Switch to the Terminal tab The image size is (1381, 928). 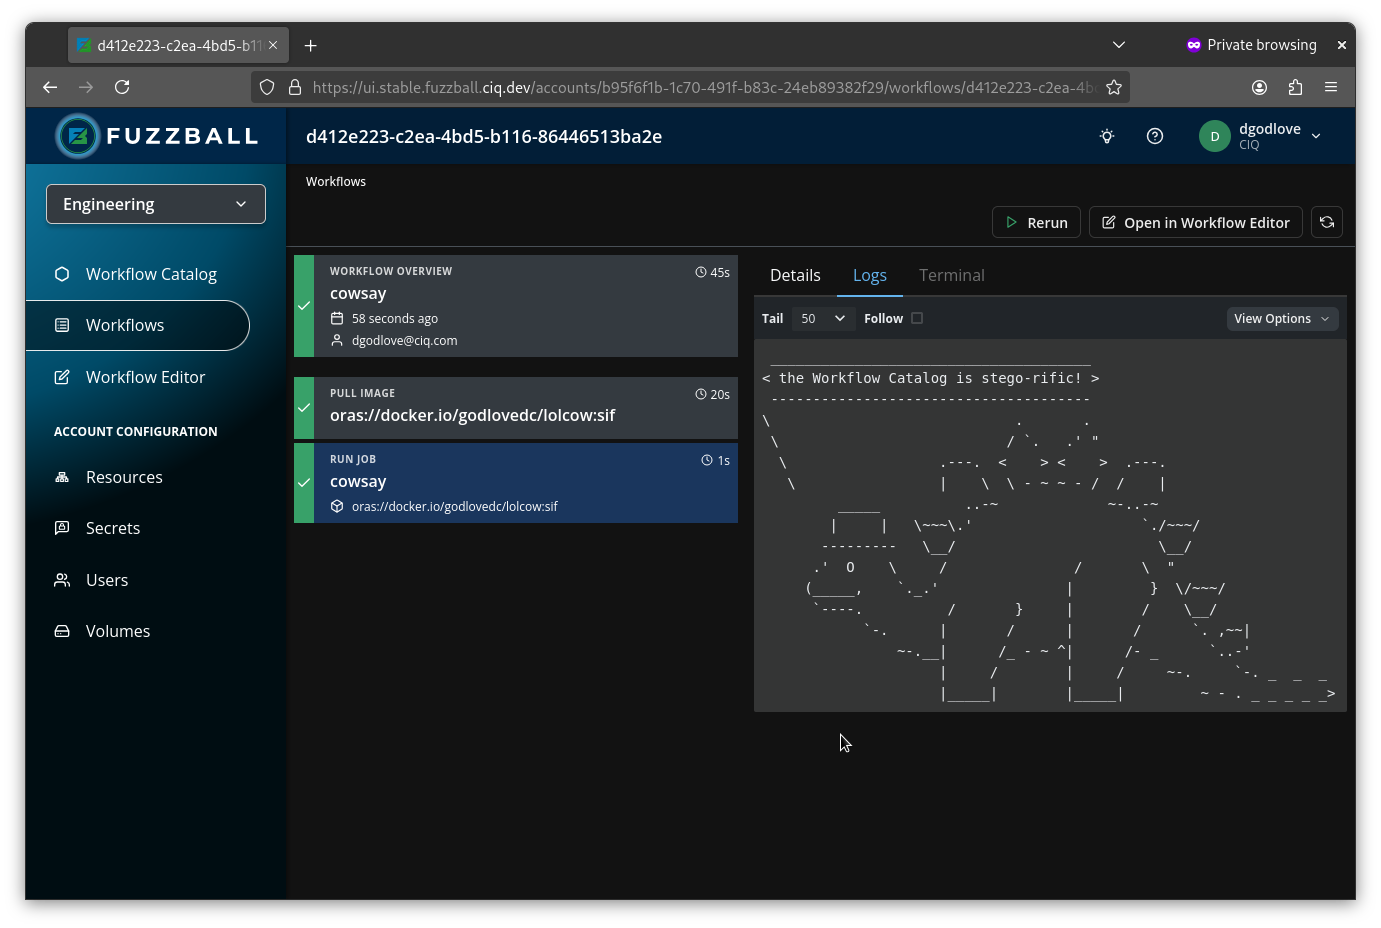click(951, 275)
